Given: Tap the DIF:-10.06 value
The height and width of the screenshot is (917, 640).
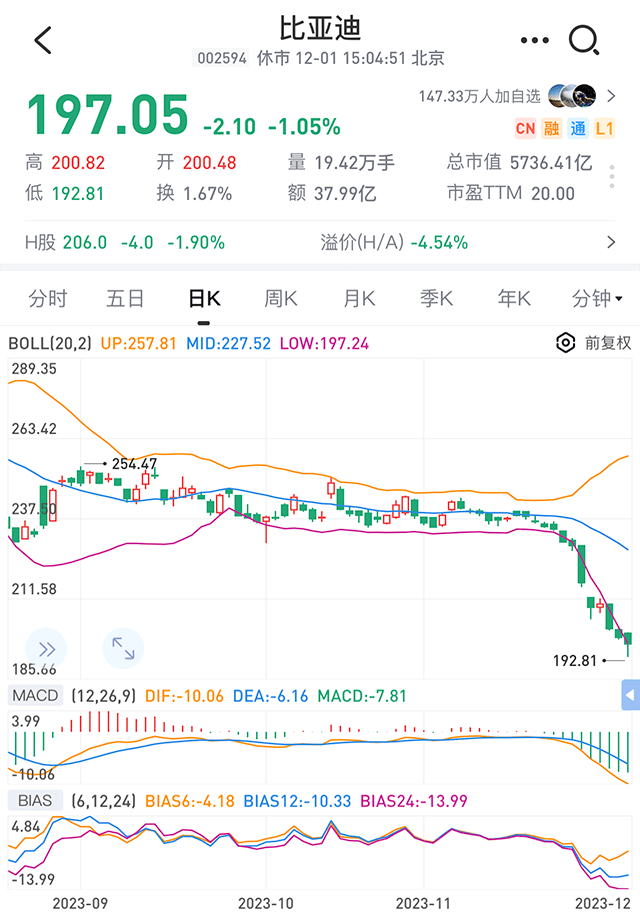Looking at the screenshot, I should point(184,696).
